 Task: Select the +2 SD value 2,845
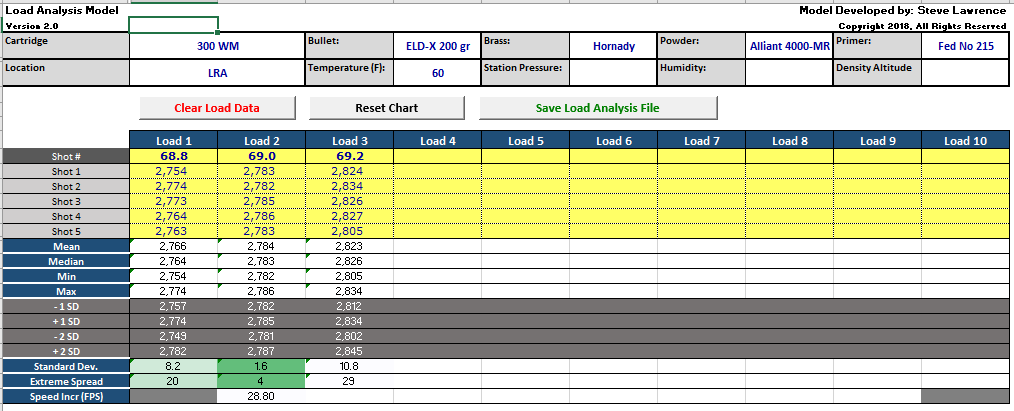[x=350, y=352]
